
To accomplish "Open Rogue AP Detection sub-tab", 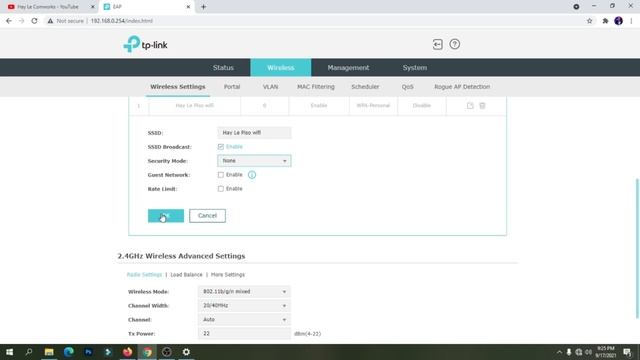I will 462,87.
